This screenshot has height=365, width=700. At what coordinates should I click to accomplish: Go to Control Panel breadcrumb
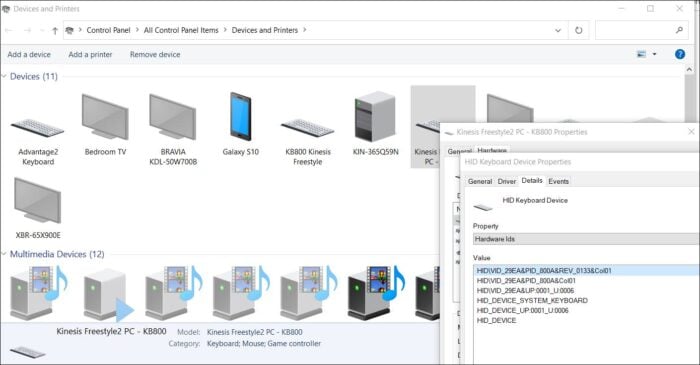pyautogui.click(x=108, y=30)
